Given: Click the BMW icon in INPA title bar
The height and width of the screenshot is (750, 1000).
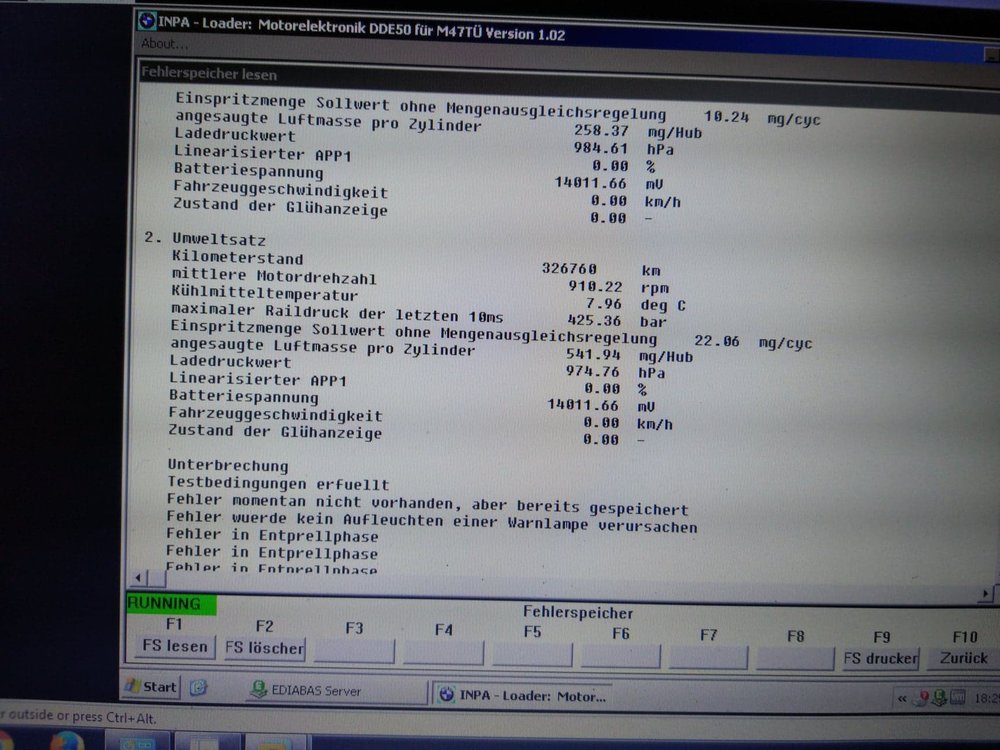Looking at the screenshot, I should tap(148, 22).
